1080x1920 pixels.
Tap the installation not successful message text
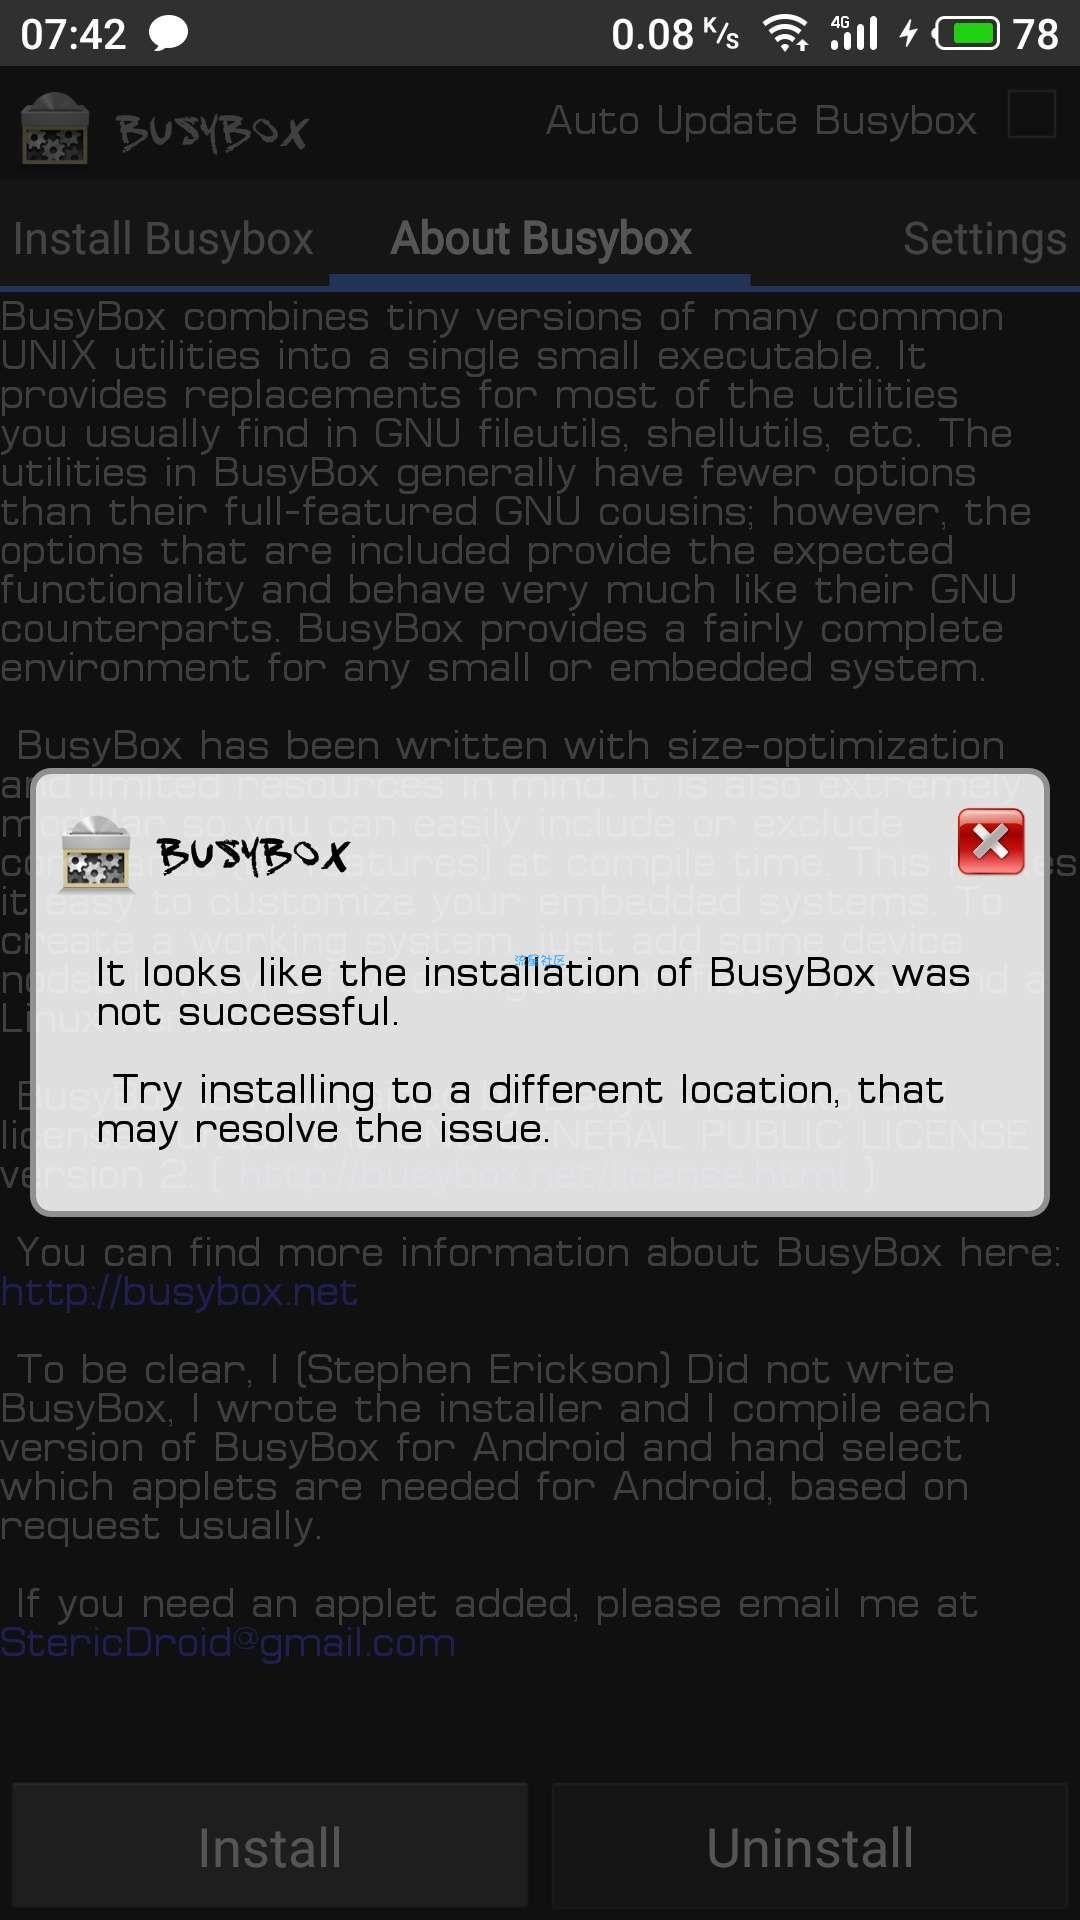(x=533, y=992)
